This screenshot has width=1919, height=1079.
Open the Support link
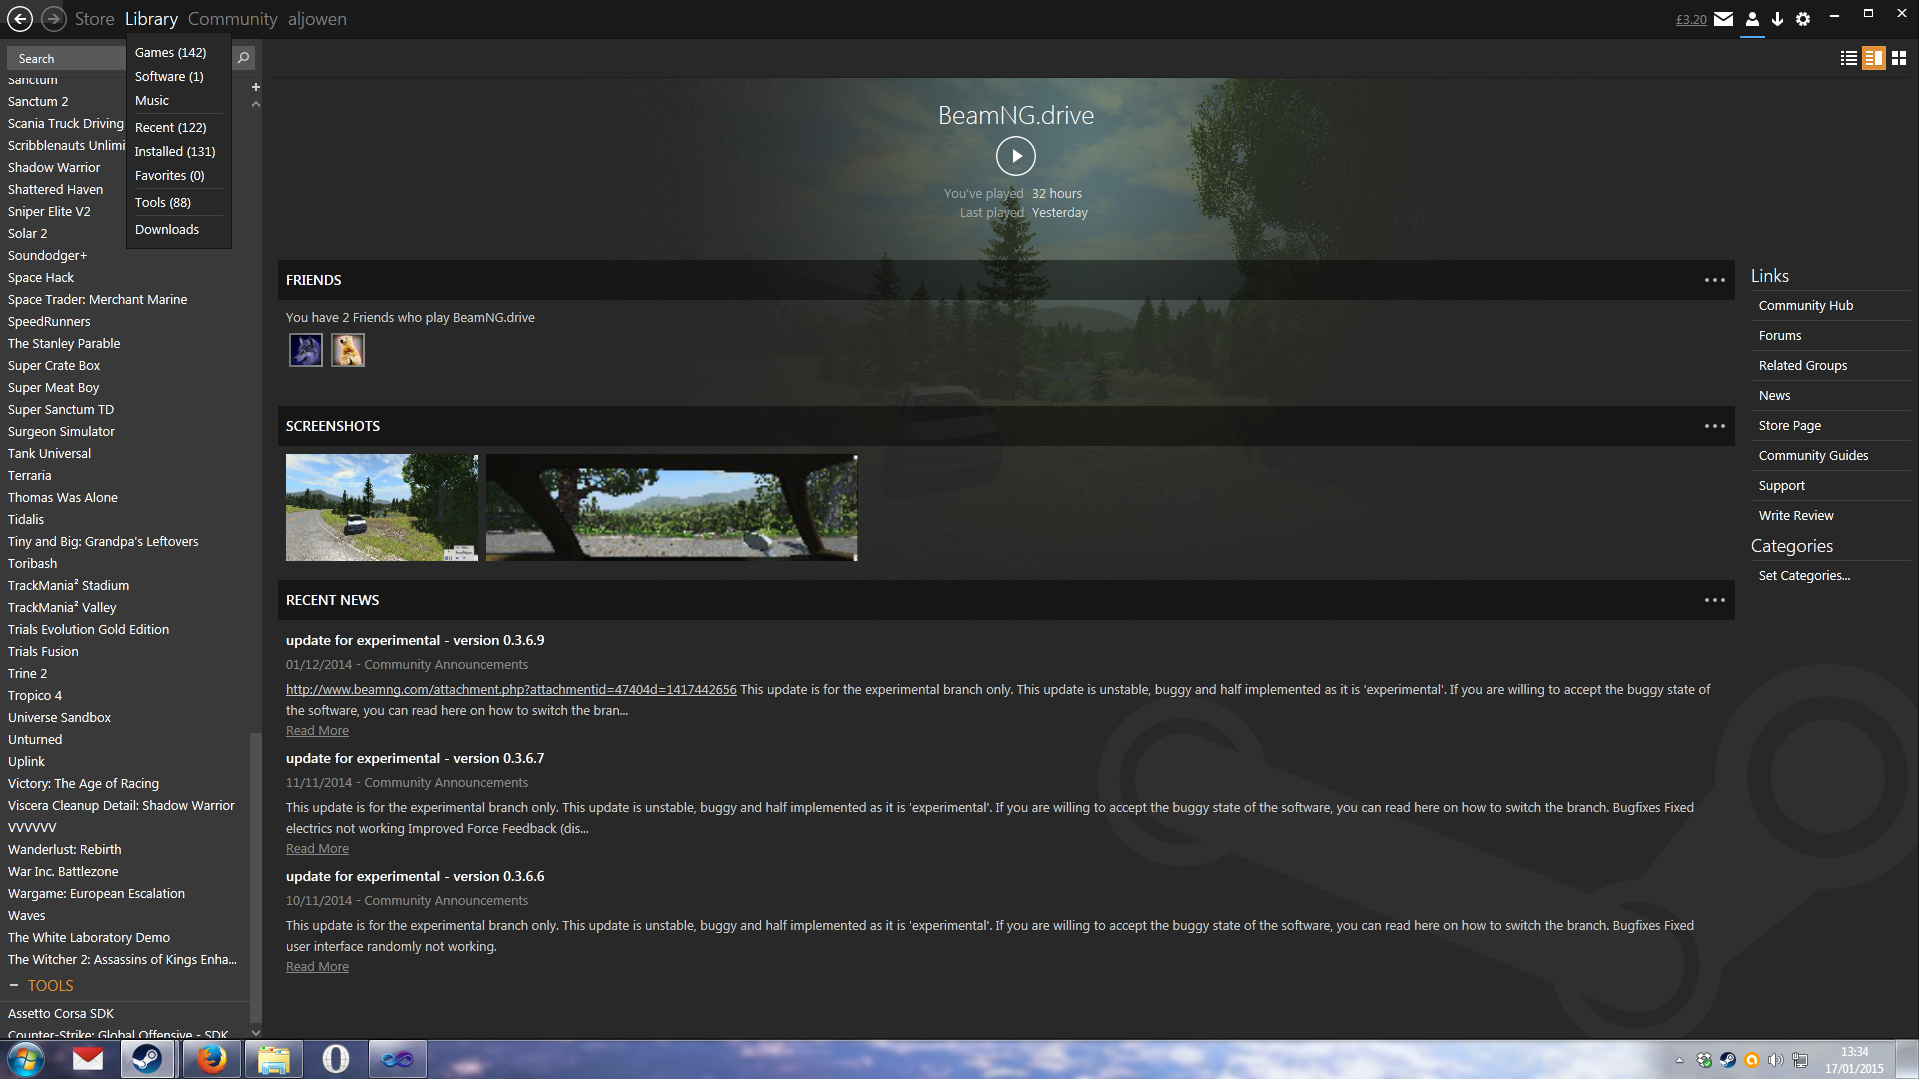1782,485
